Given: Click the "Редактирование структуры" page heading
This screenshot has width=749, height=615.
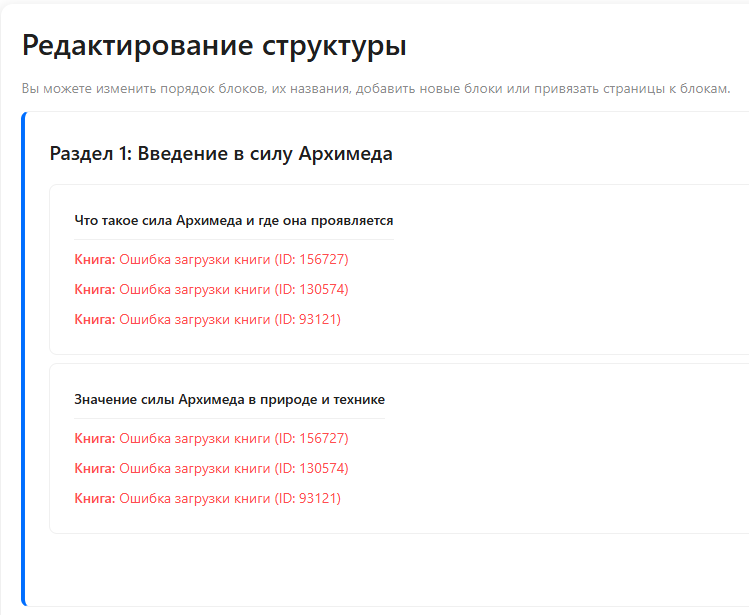Looking at the screenshot, I should (x=214, y=46).
